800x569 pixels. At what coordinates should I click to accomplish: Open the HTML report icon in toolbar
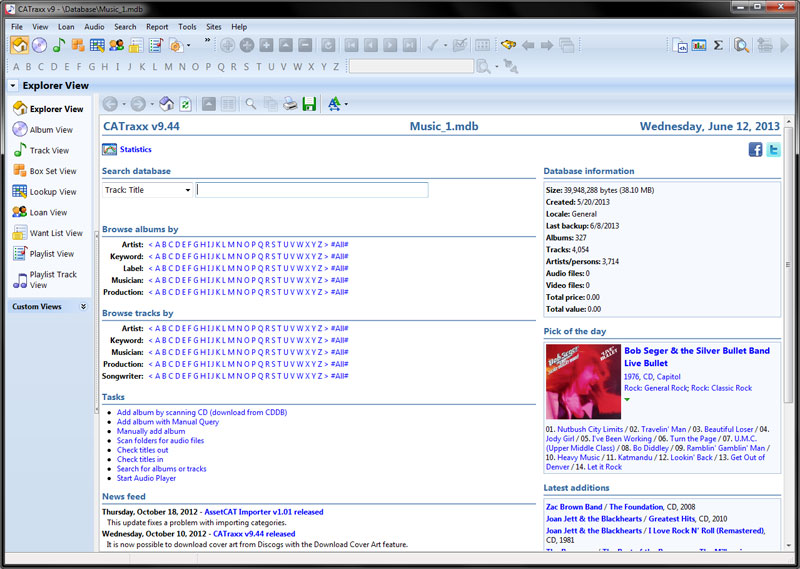680,45
